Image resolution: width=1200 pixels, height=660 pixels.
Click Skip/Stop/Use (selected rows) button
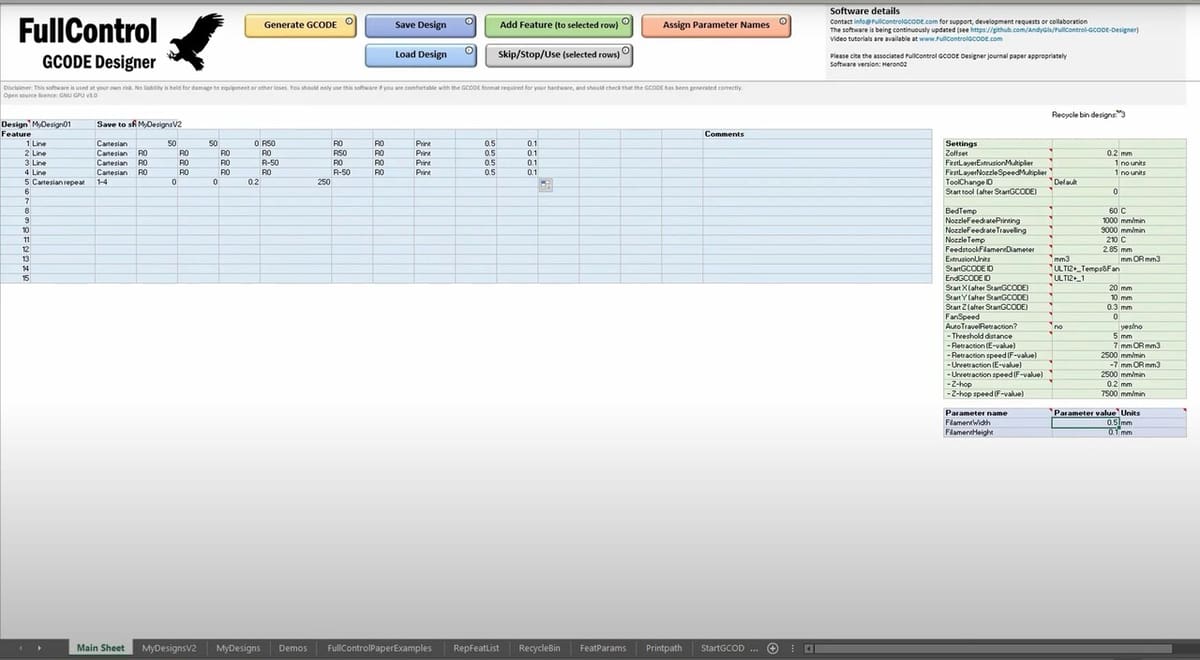pos(559,54)
